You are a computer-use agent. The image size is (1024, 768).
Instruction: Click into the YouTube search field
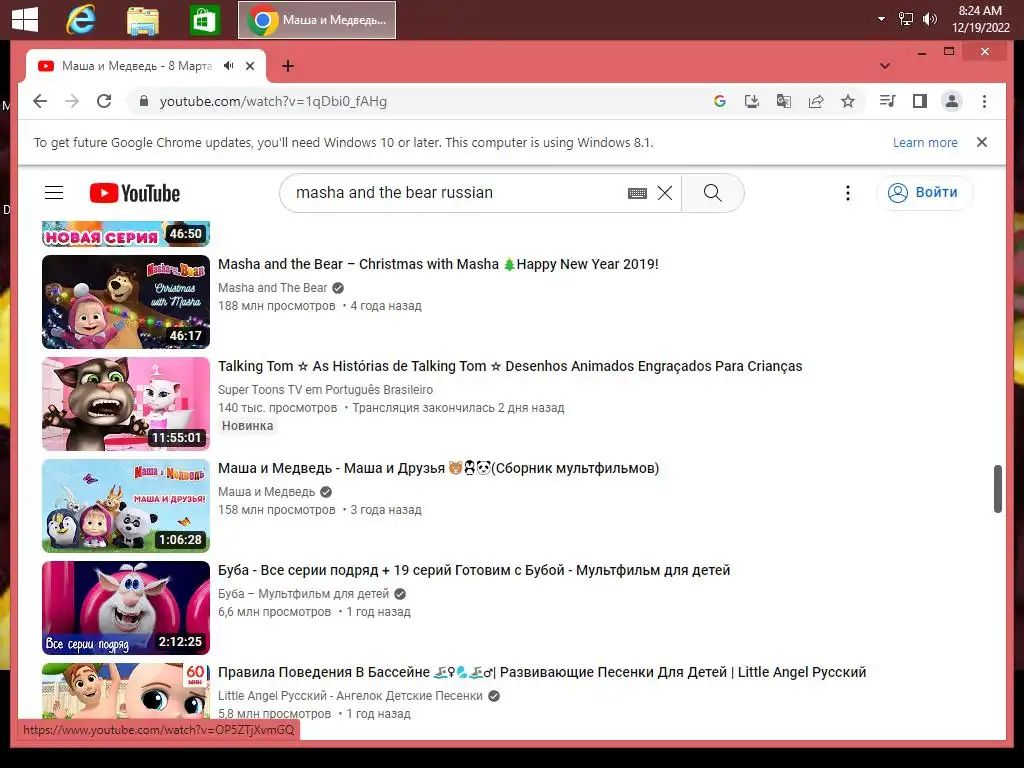pos(457,193)
